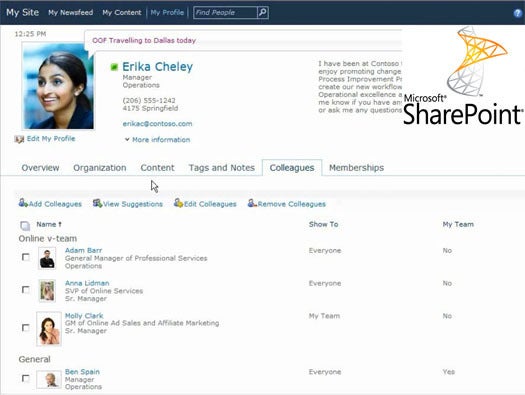Click the My Site title link
The image size is (525, 395).
click(22, 12)
